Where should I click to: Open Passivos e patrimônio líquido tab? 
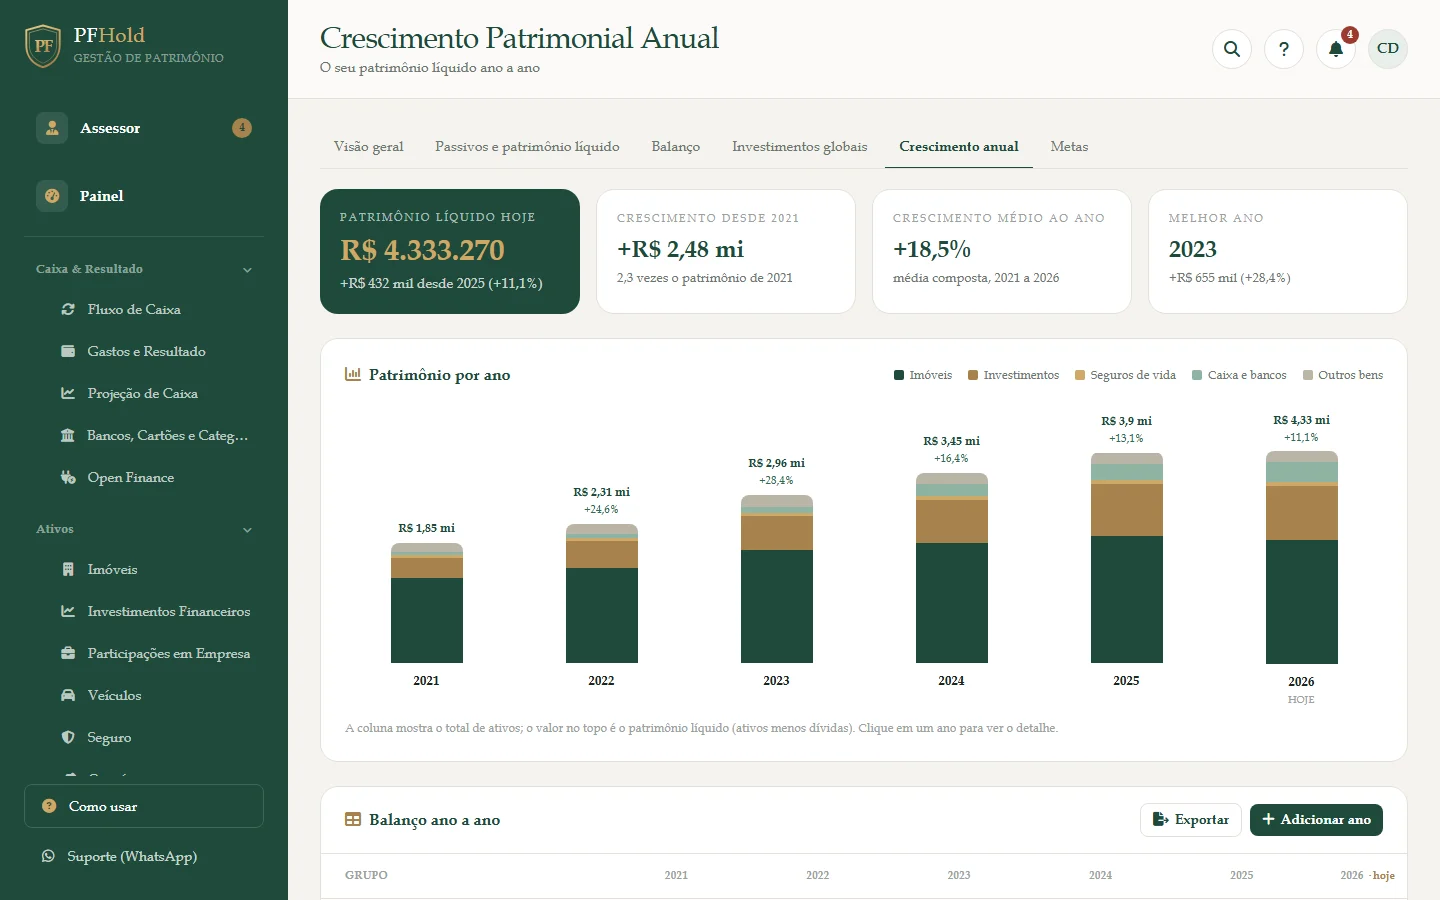527,146
